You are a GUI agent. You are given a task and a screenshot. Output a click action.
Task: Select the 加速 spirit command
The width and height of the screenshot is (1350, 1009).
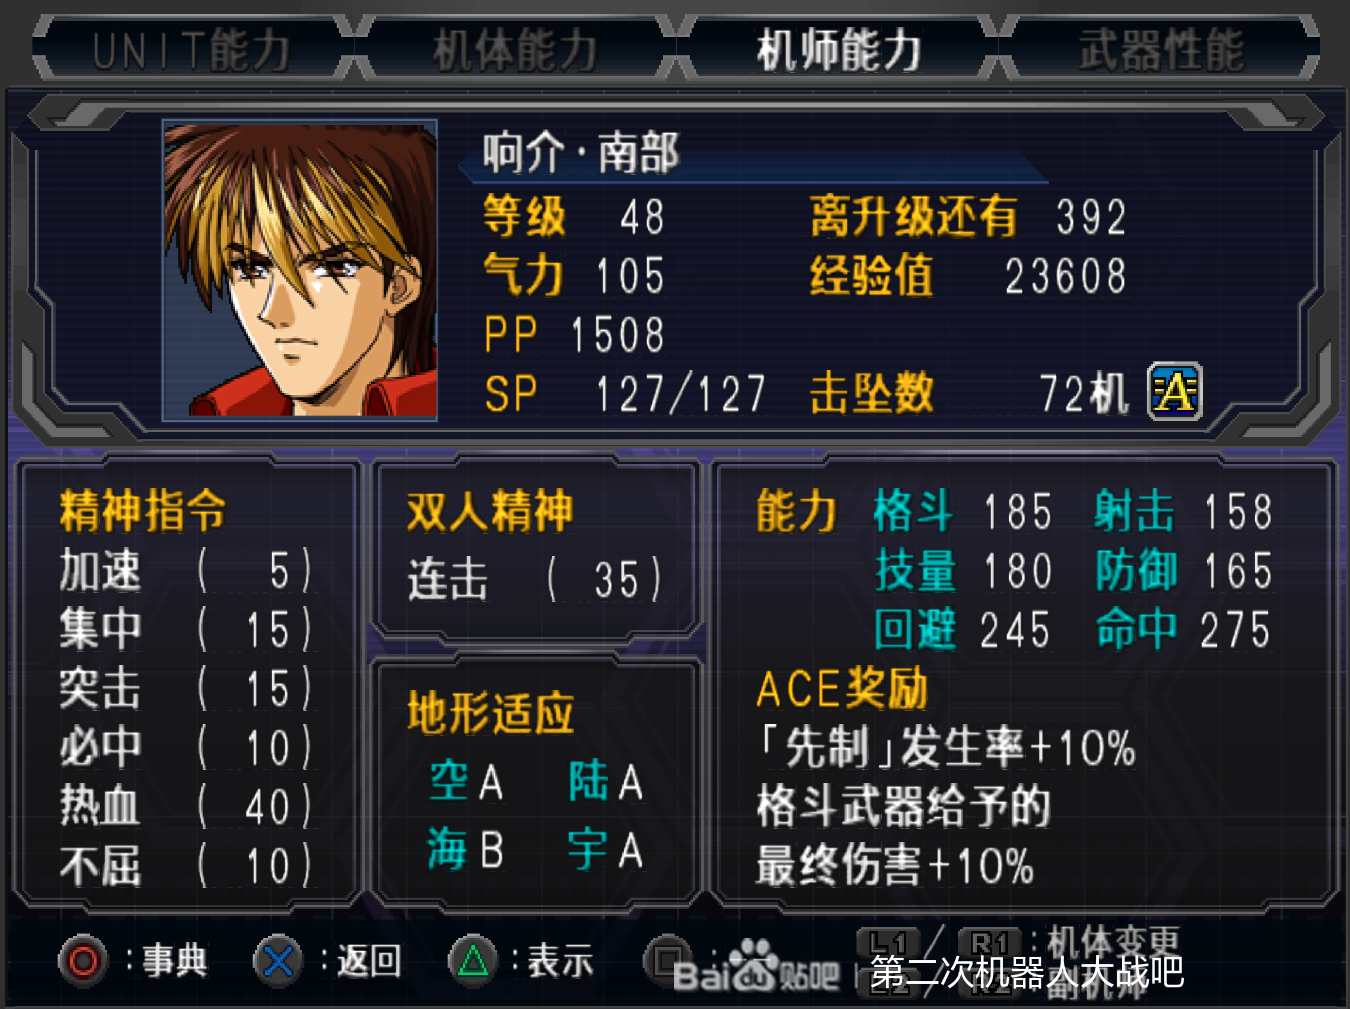click(x=186, y=571)
